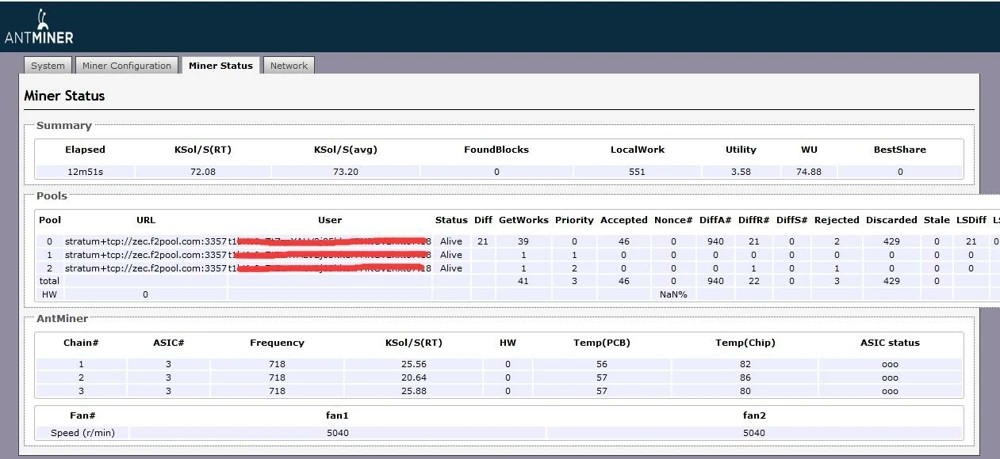Click fan1 speed value 5040
This screenshot has width=1000, height=459.
337,433
